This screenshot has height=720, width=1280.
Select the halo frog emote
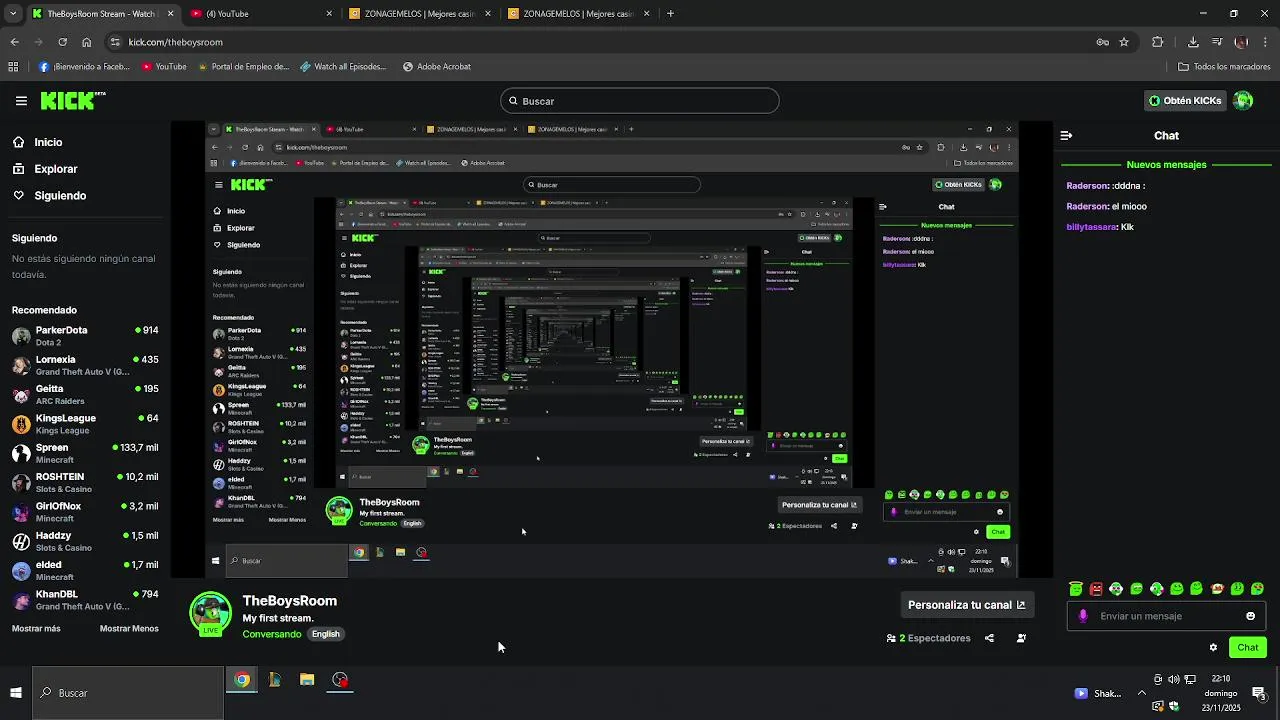pos(1075,589)
